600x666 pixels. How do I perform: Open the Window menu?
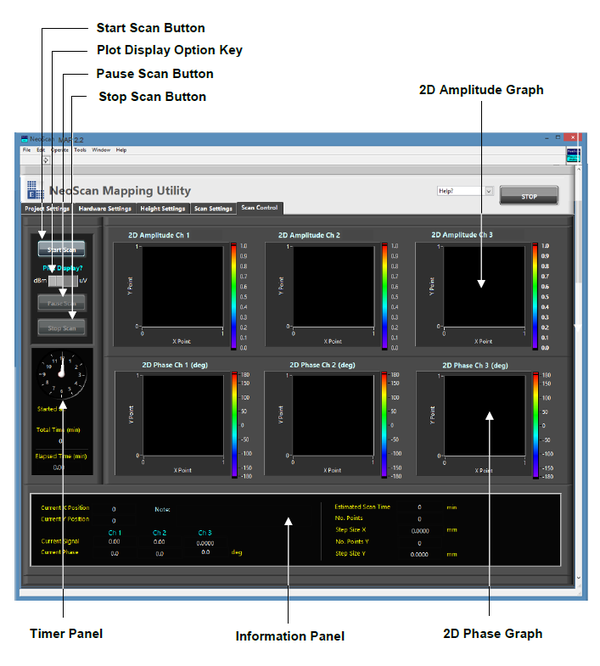(101, 150)
